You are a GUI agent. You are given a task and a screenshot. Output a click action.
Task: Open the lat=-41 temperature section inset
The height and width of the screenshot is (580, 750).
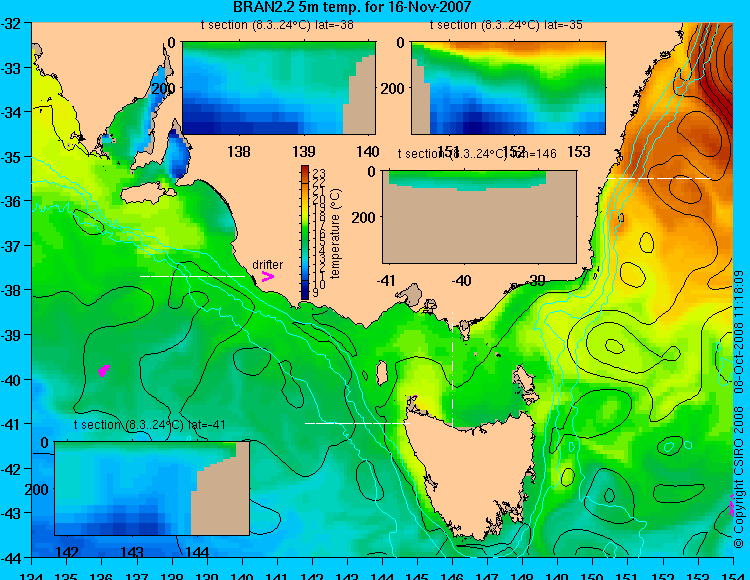[x=152, y=488]
